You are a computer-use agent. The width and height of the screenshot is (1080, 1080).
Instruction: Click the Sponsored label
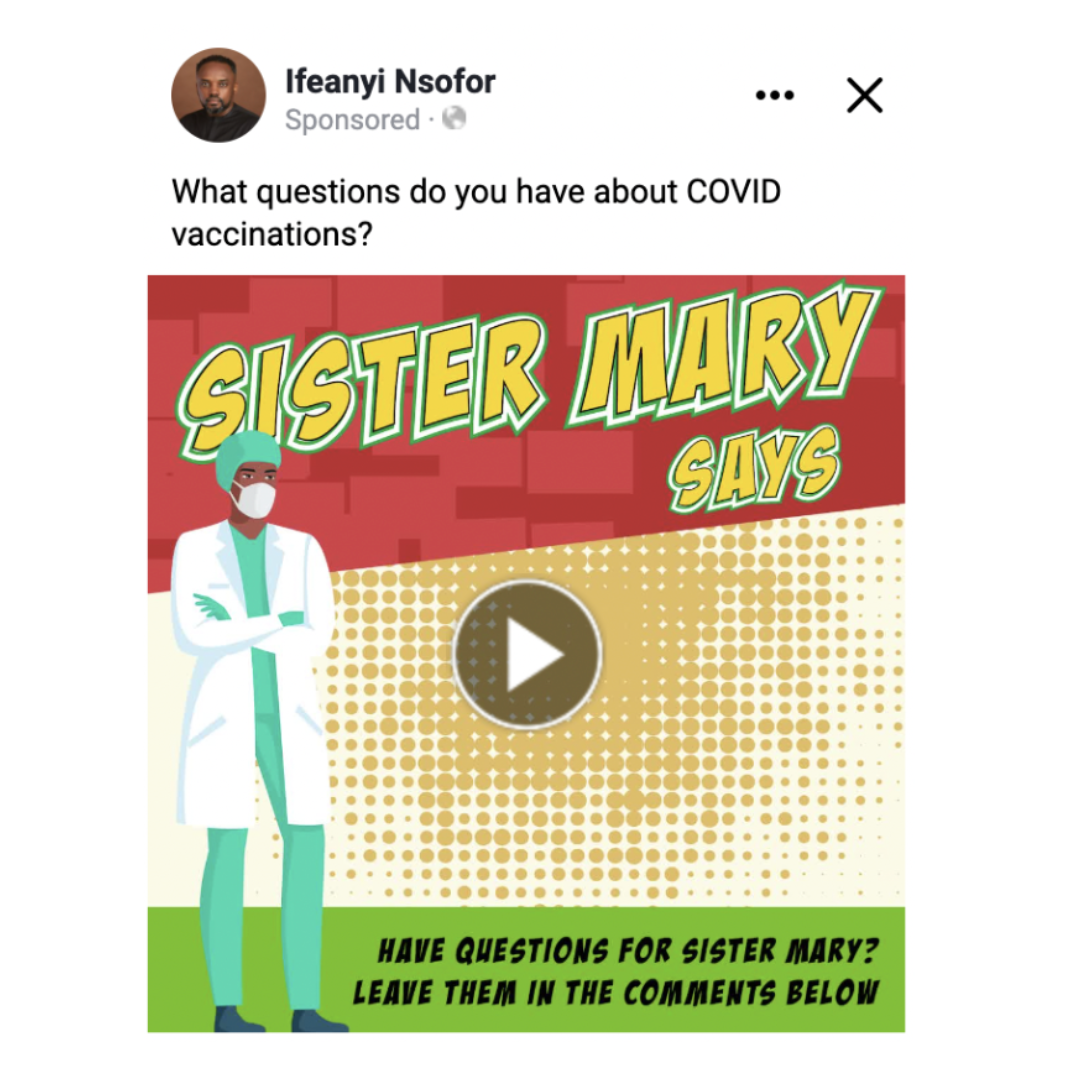pos(352,120)
